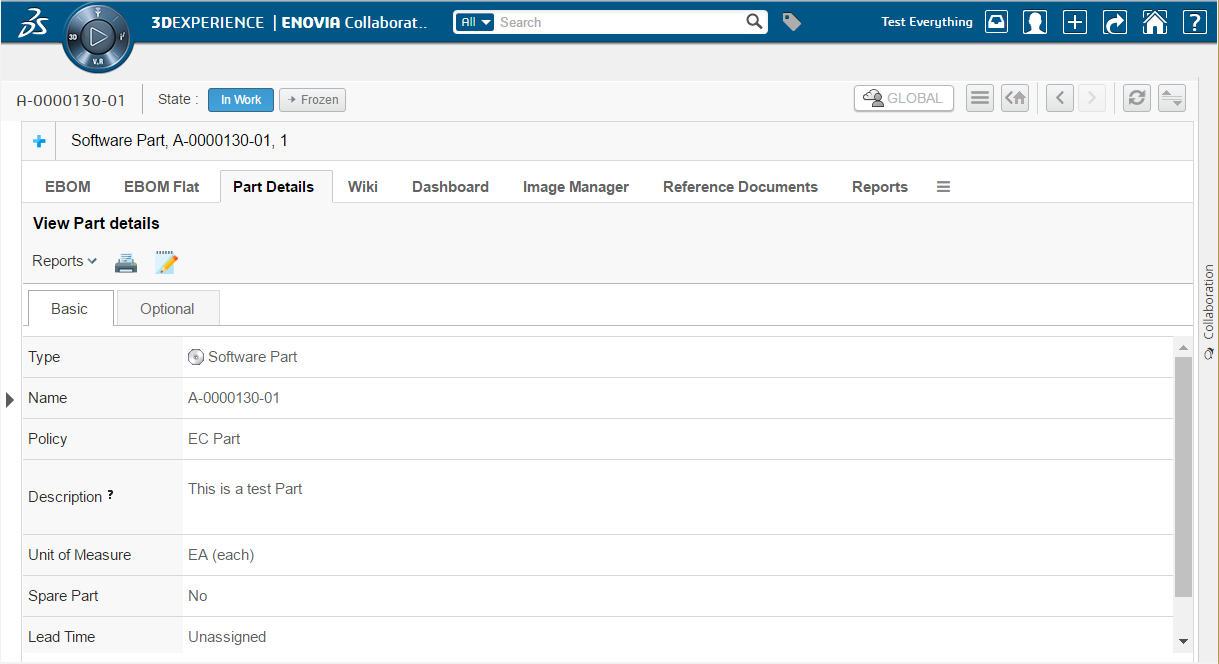Click the edit part details icon
The width and height of the screenshot is (1219, 664).
pyautogui.click(x=166, y=263)
